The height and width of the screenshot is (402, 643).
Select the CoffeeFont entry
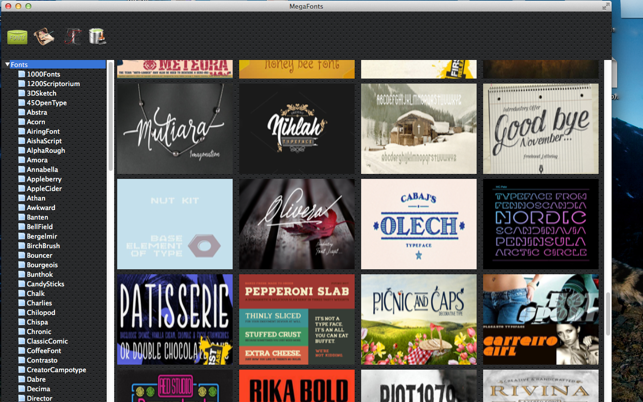pos(44,350)
